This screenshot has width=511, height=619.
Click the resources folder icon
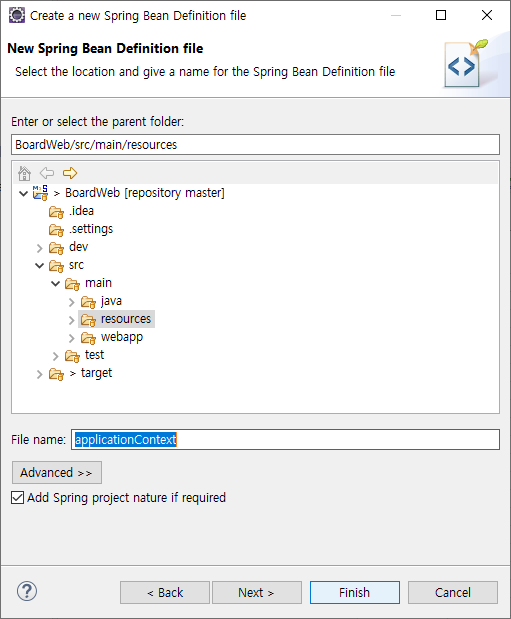pos(88,320)
